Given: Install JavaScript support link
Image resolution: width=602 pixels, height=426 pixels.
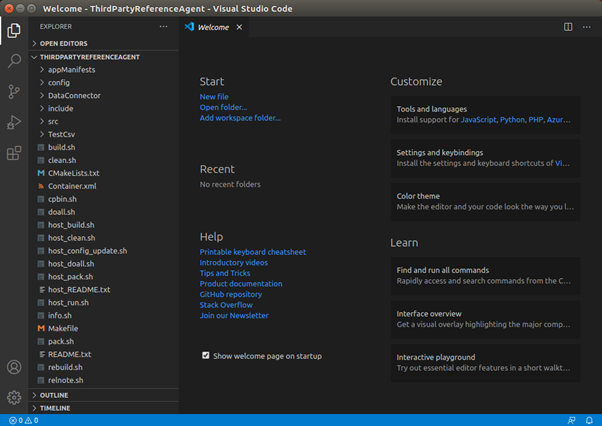Looking at the screenshot, I should (478, 120).
